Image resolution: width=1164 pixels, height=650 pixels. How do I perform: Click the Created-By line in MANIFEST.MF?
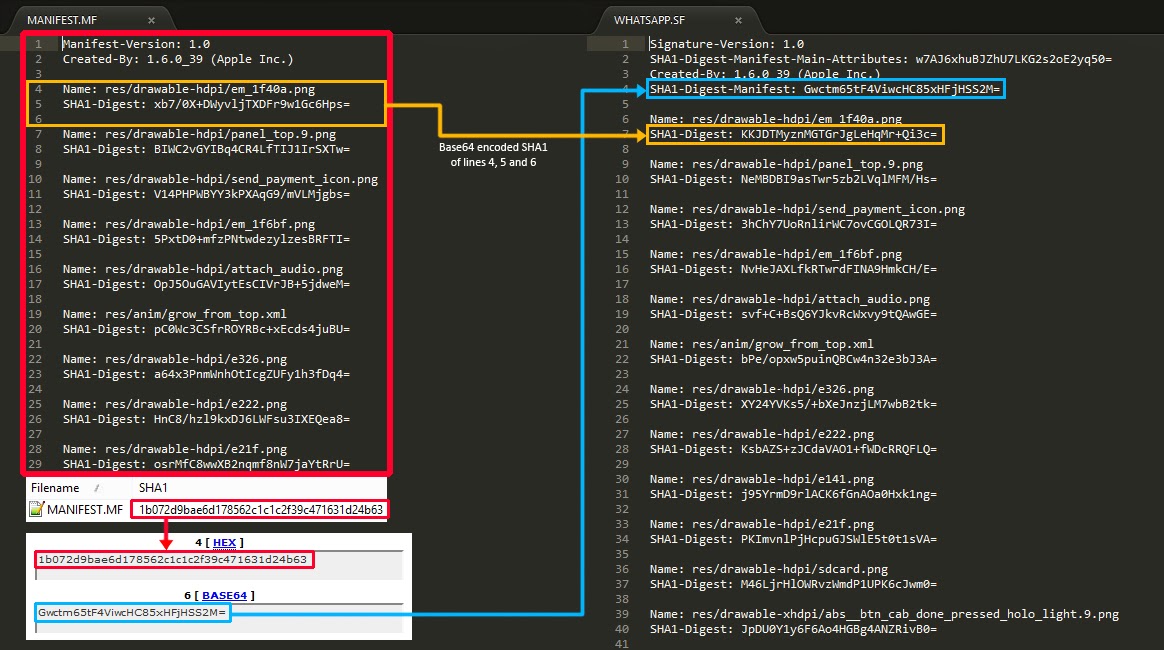click(x=178, y=59)
